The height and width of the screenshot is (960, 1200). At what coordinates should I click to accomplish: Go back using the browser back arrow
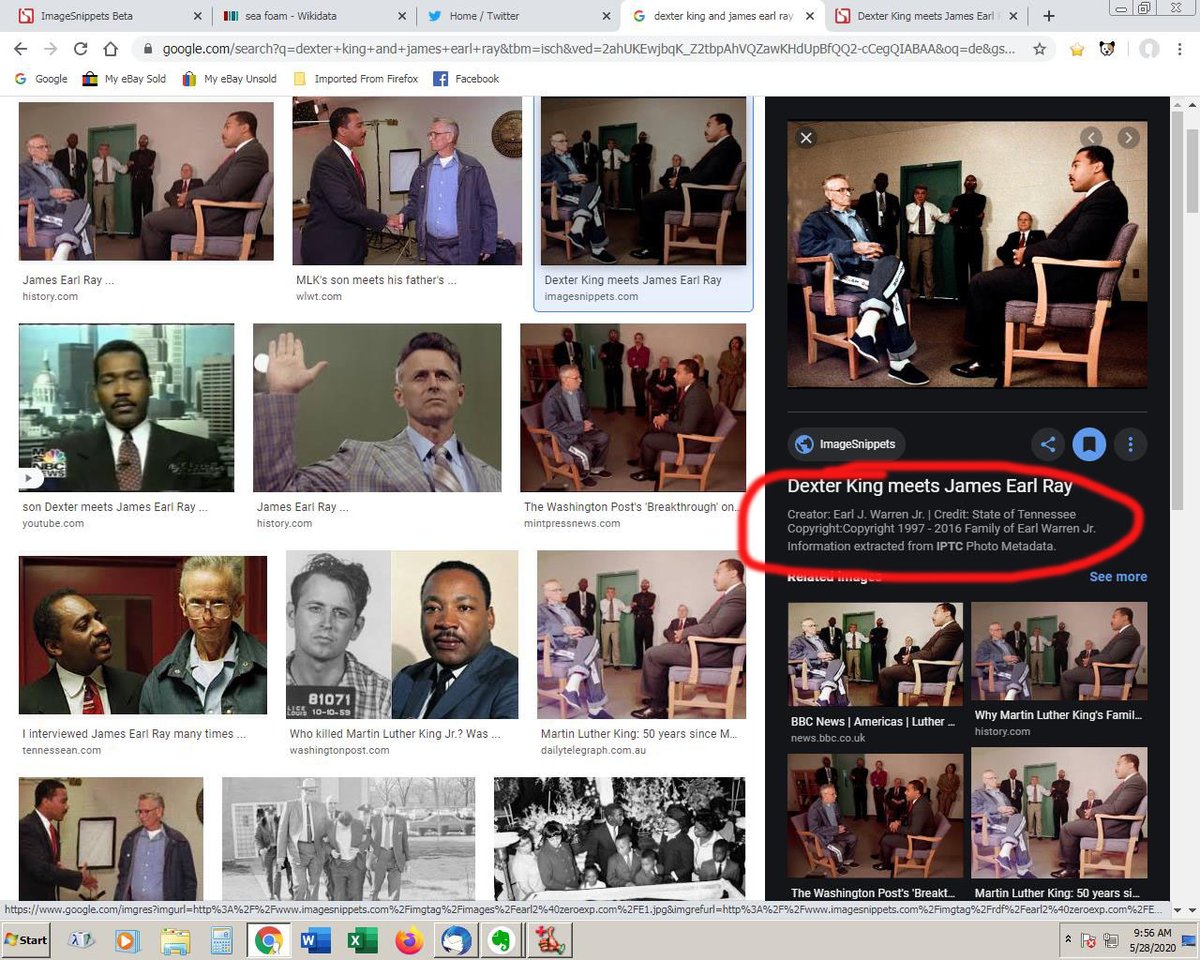click(20, 48)
